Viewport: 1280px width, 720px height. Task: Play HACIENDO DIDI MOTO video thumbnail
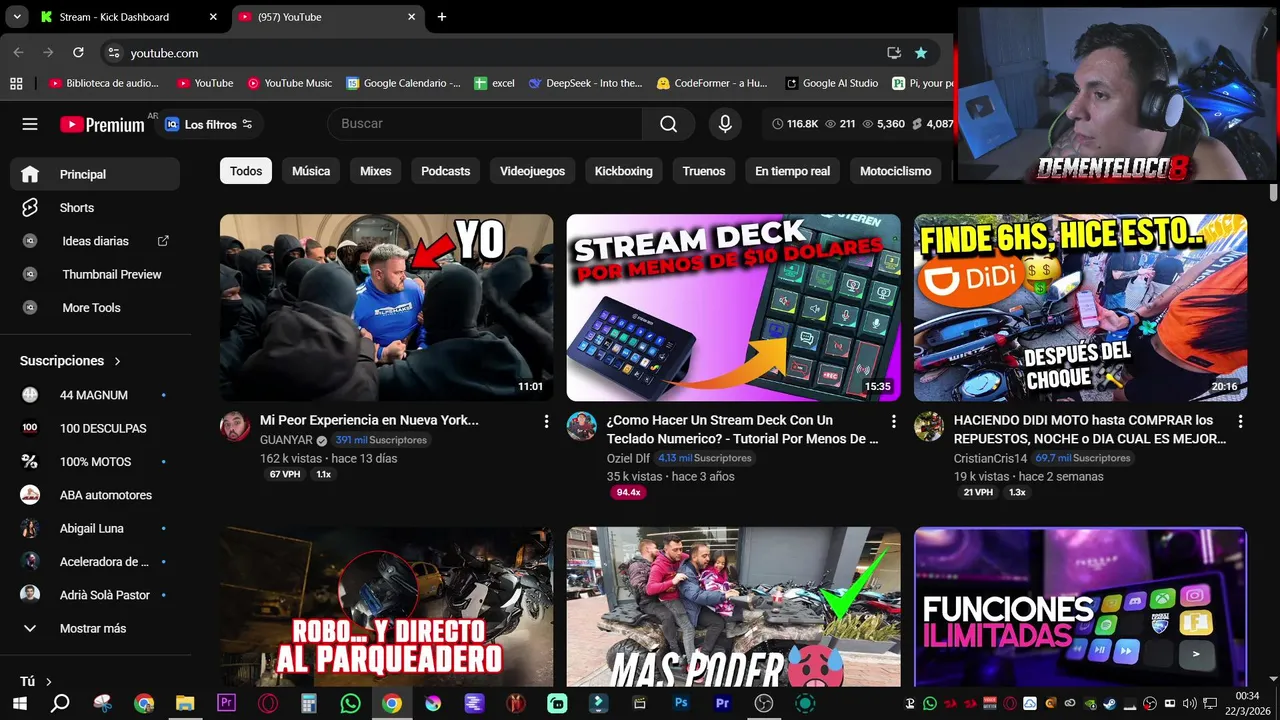click(x=1080, y=308)
